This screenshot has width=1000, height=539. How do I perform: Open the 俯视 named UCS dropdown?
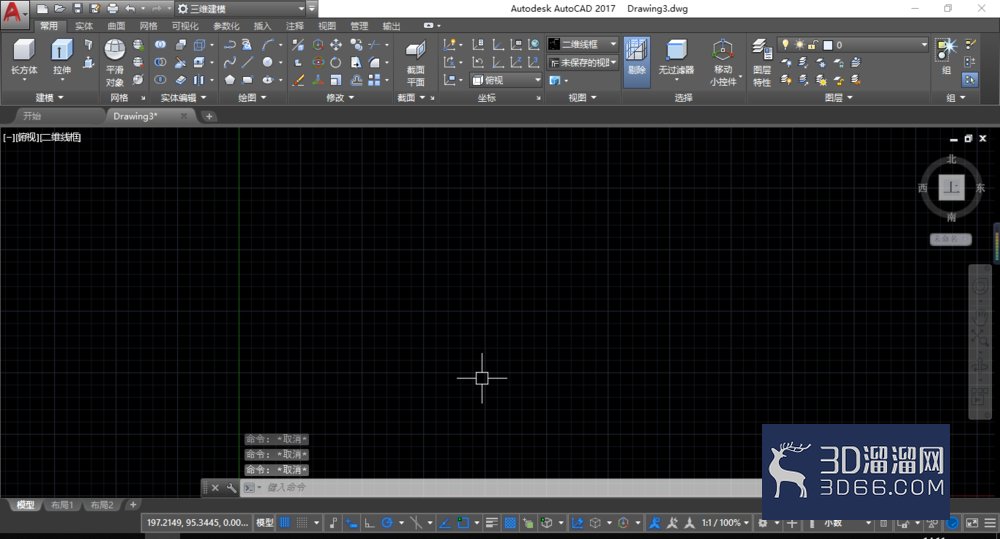pyautogui.click(x=506, y=80)
